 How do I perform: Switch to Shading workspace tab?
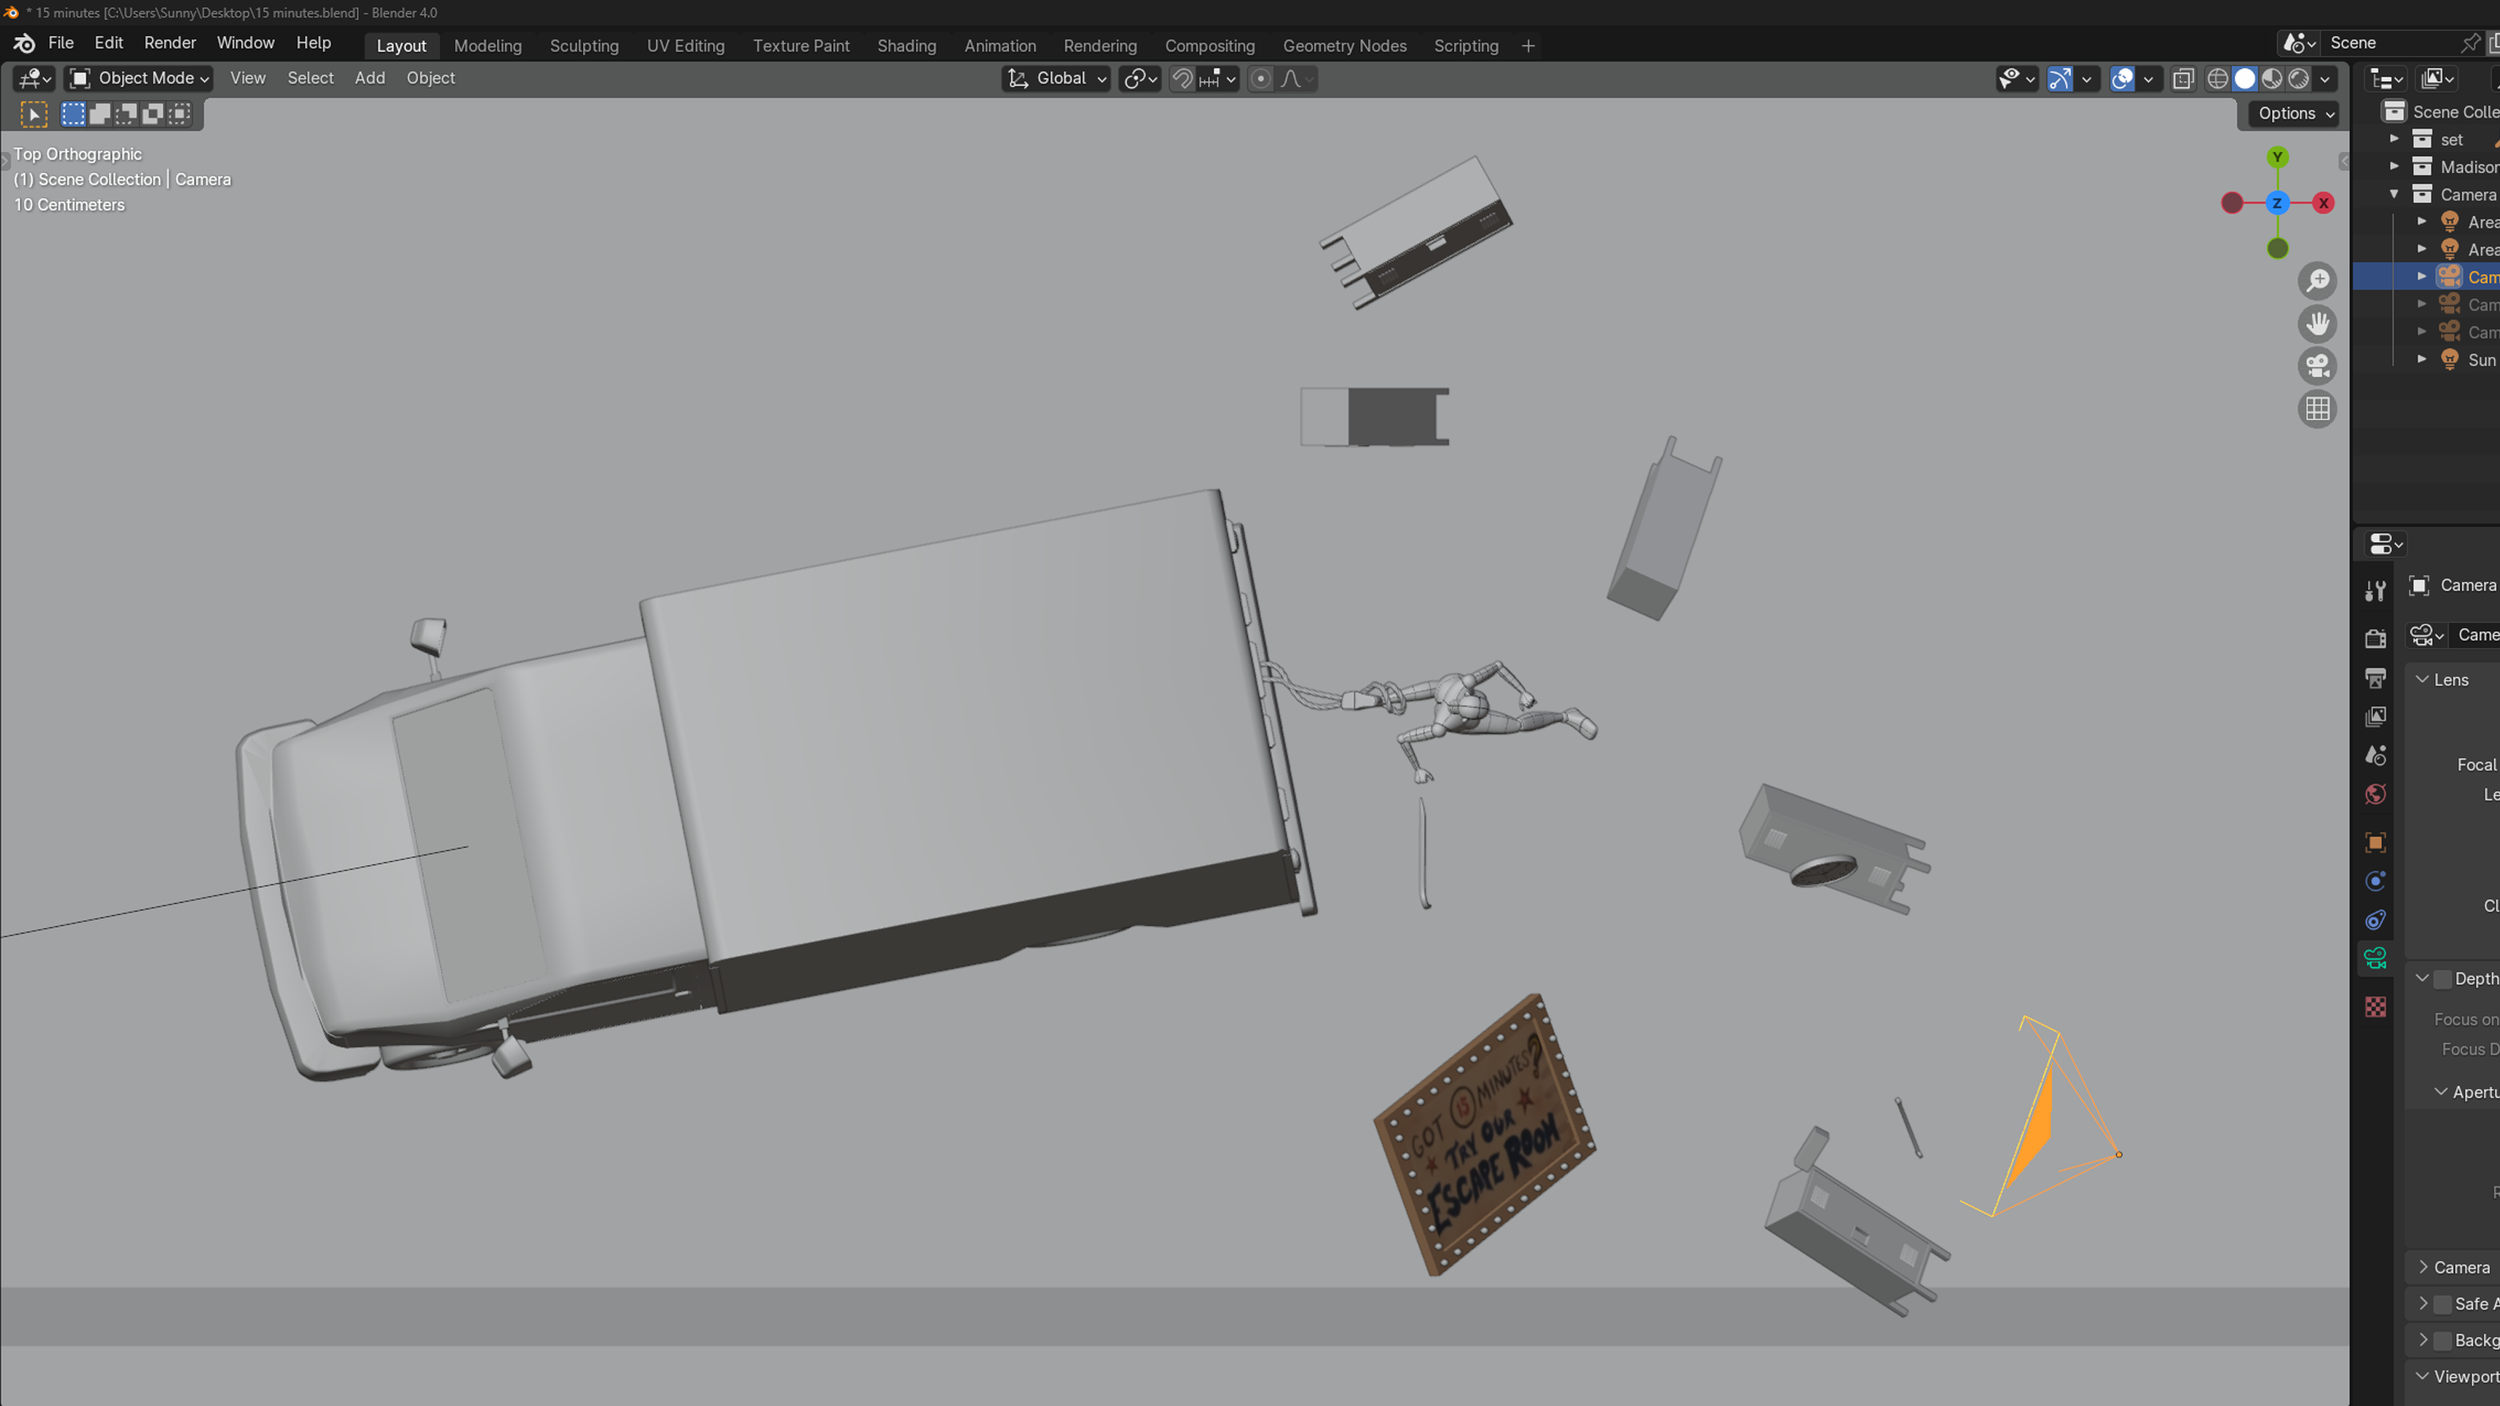coord(906,46)
